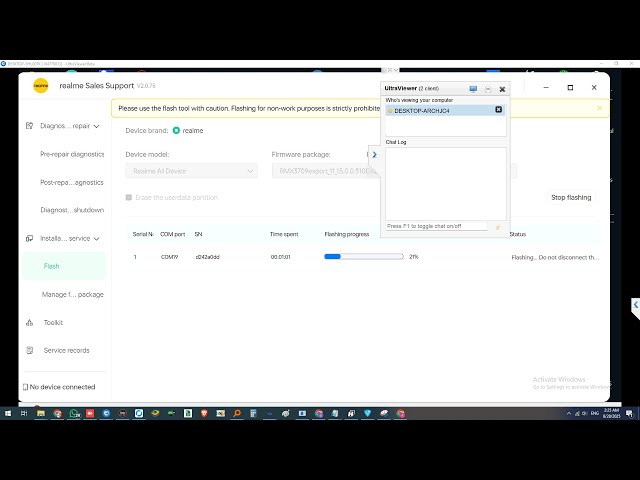Dismiss the yellow caution banner
The height and width of the screenshot is (480, 640).
(x=599, y=108)
